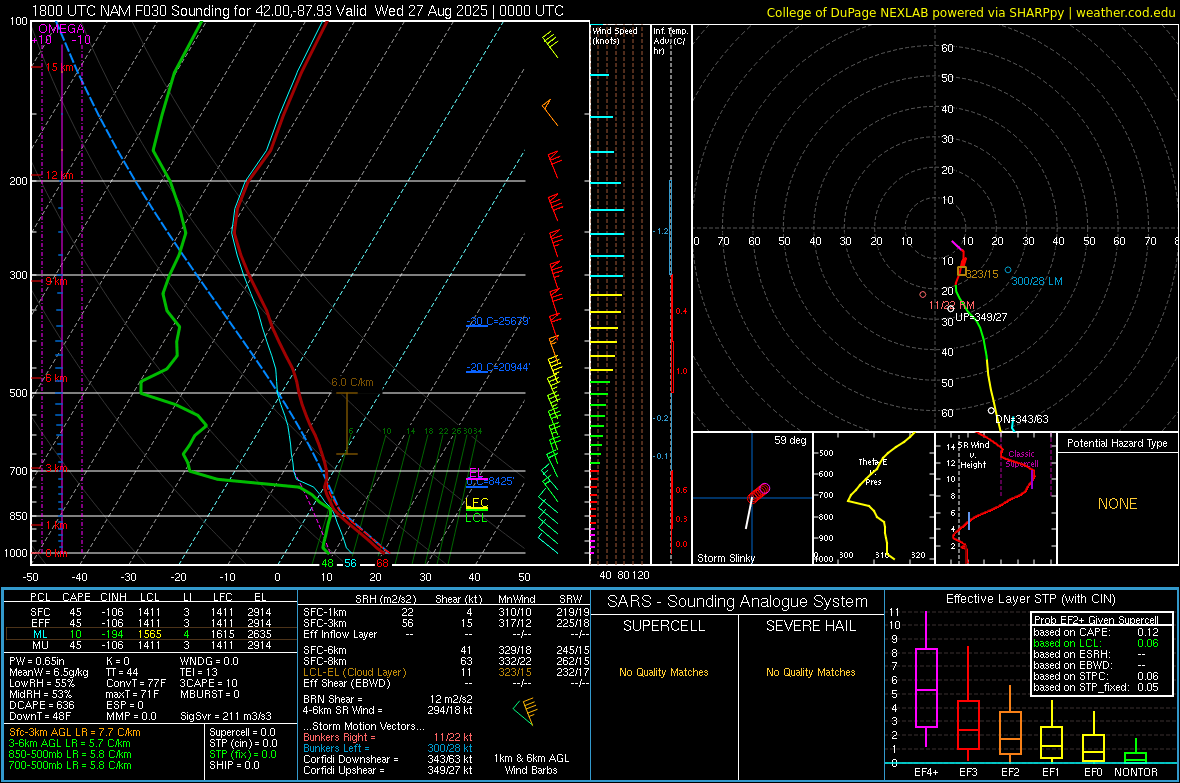Click the green LCL label on the skew-T

[476, 518]
